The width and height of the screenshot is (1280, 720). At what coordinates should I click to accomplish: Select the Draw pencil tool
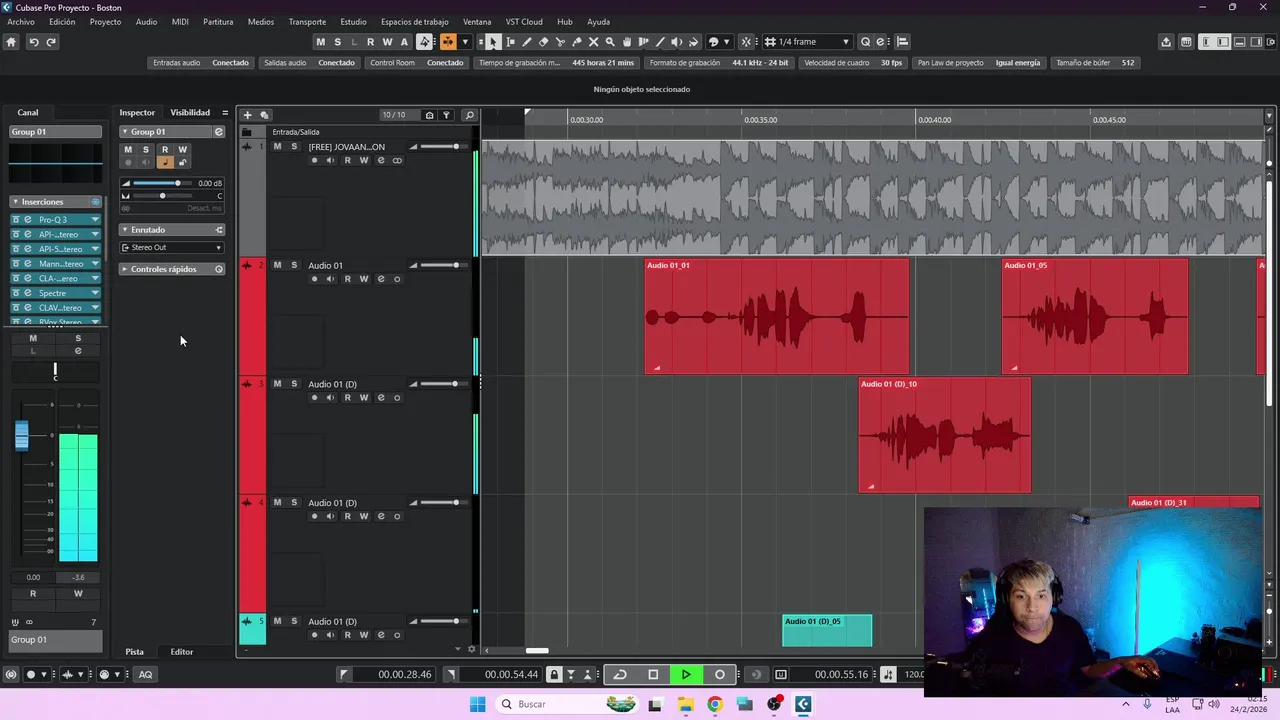[527, 42]
